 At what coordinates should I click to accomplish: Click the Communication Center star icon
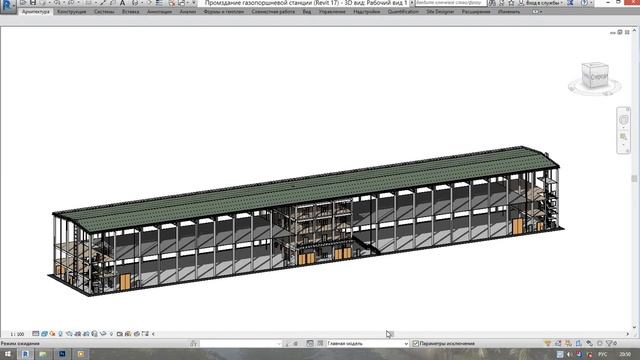511,3
